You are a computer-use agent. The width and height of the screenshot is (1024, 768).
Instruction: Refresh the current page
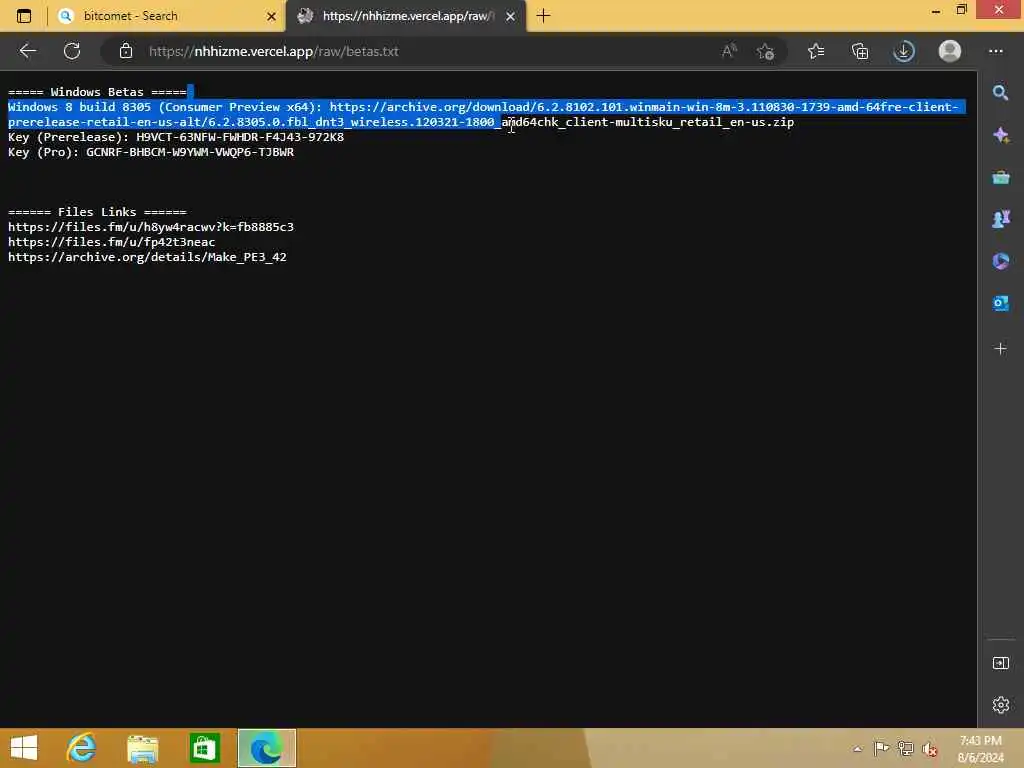(x=72, y=51)
